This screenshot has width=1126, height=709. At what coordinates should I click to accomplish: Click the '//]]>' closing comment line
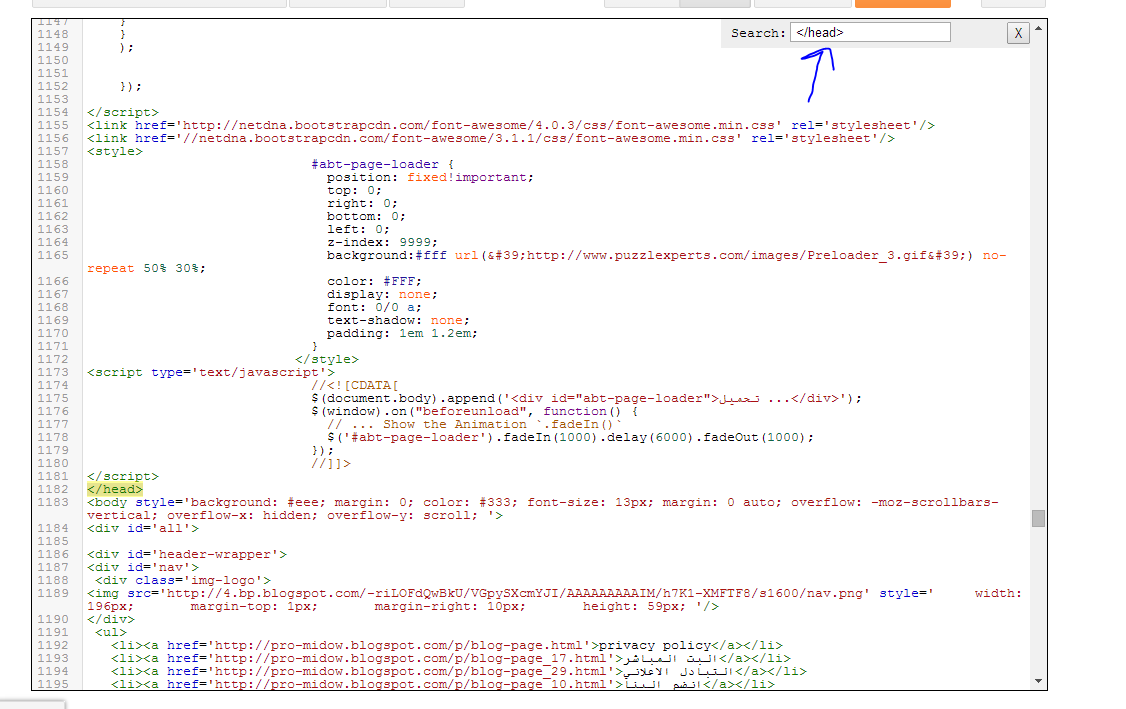click(x=330, y=463)
